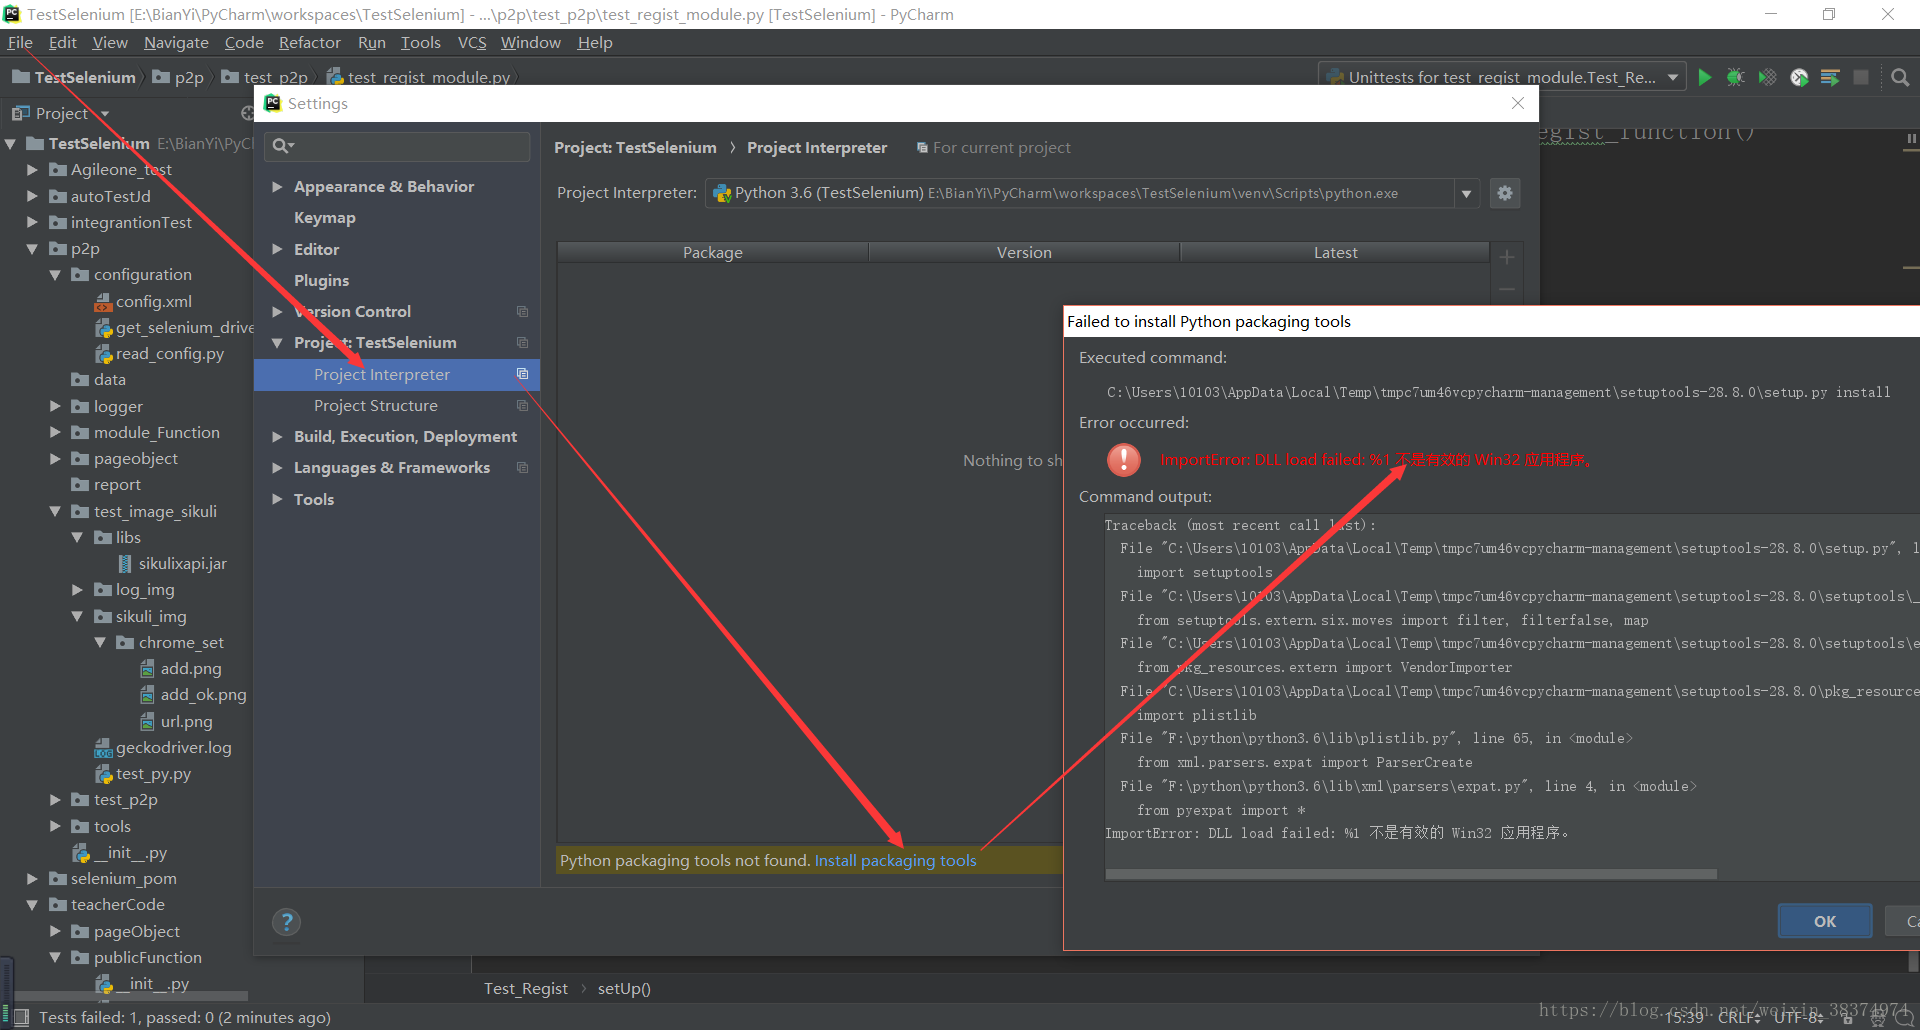Viewport: 1920px width, 1030px height.
Task: Click the Settings search input field
Action: pos(397,146)
